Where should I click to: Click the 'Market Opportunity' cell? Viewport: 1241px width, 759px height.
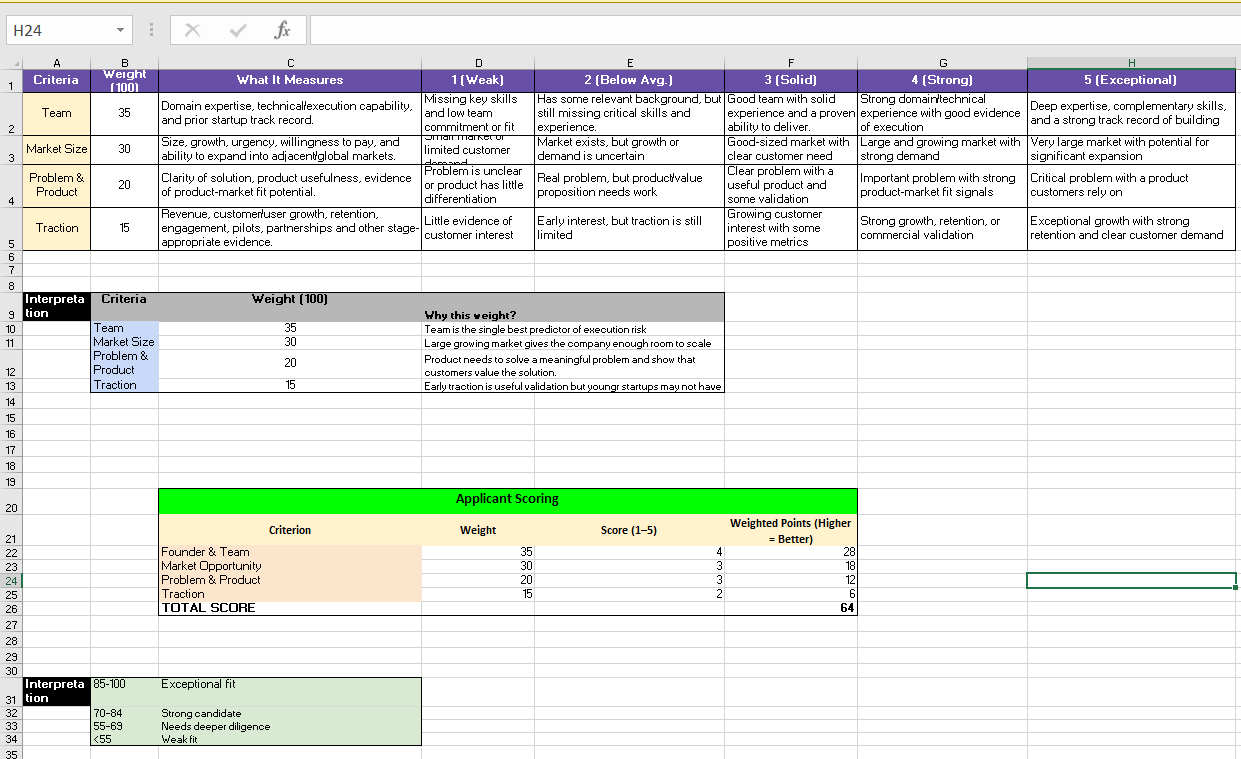[x=290, y=566]
